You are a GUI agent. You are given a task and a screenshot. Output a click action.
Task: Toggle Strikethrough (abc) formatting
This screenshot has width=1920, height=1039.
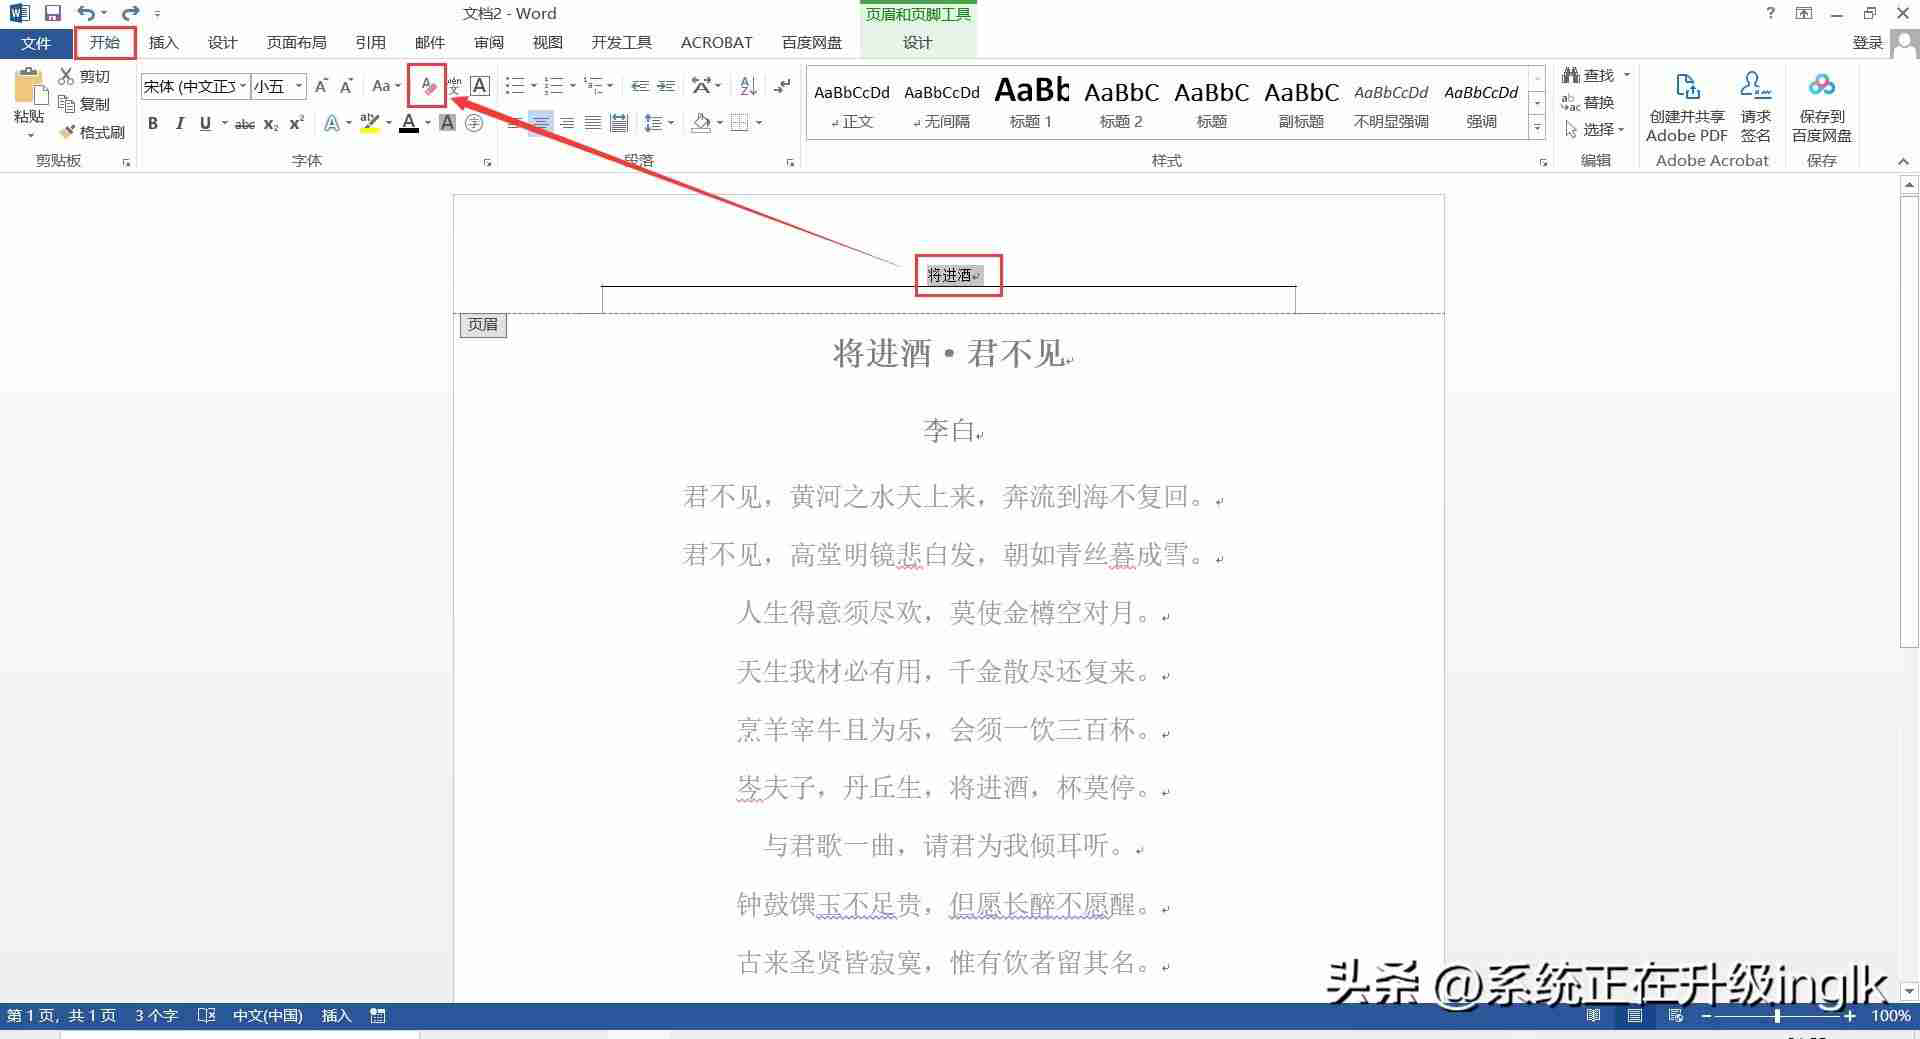[x=244, y=123]
